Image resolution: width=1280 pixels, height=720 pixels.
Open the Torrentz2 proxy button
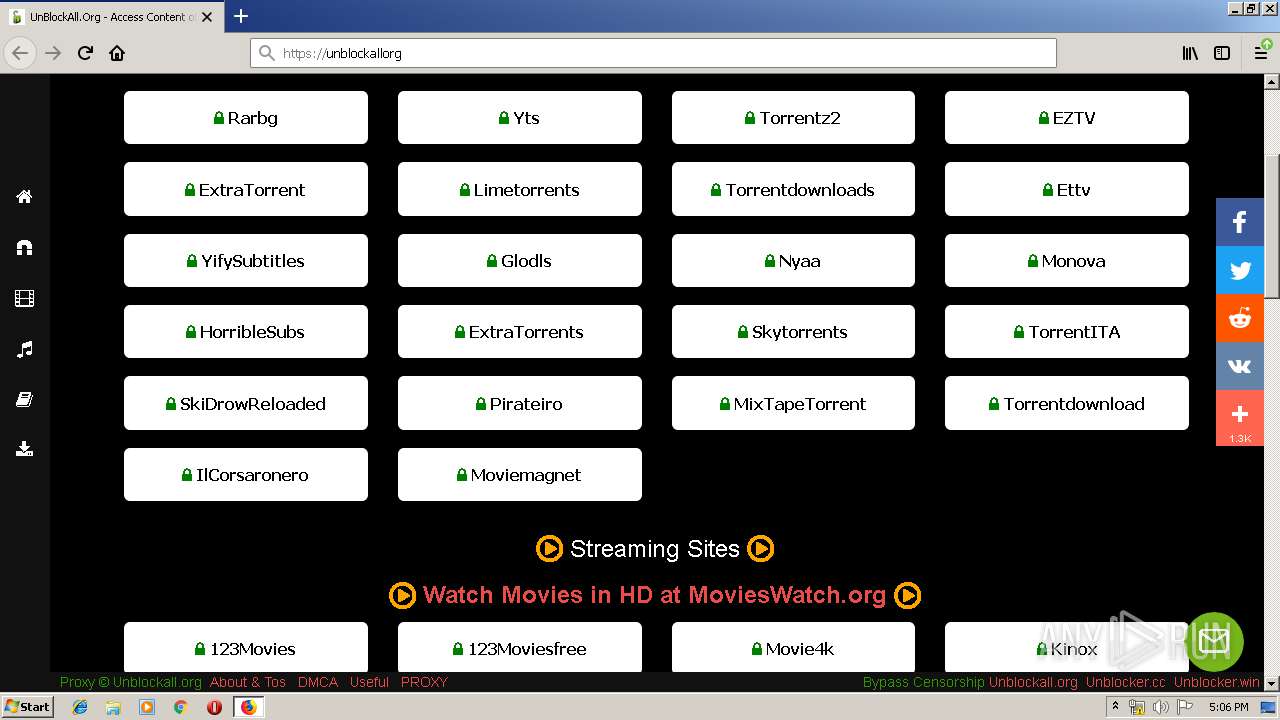tap(793, 118)
